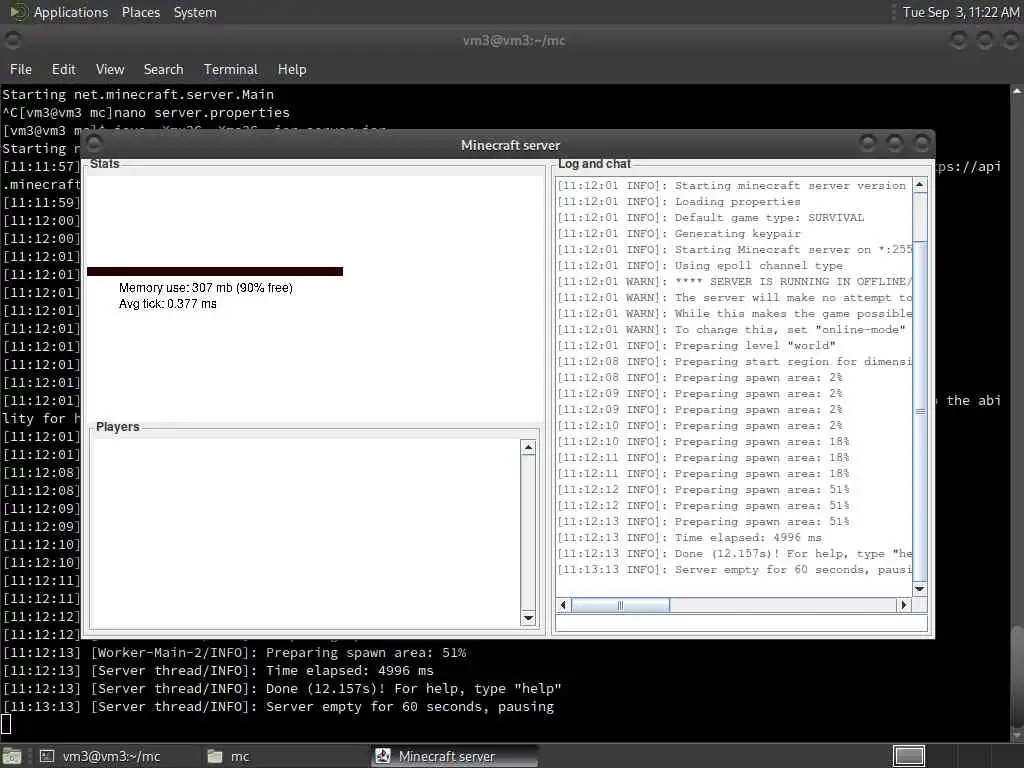The width and height of the screenshot is (1024, 768).
Task: Click the log line Using epoll channel type
Action: coord(700,265)
